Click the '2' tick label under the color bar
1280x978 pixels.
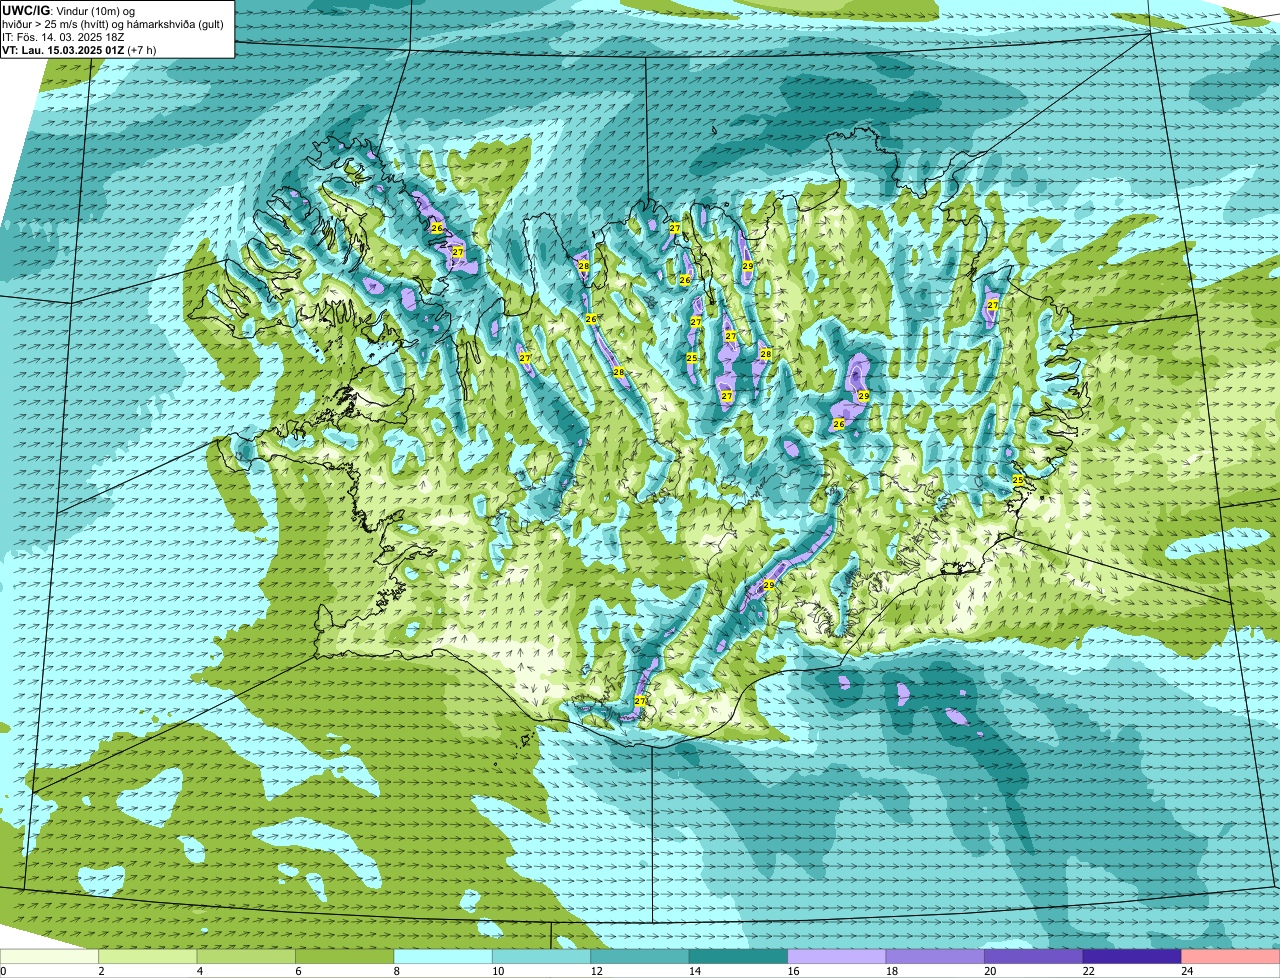click(x=101, y=971)
